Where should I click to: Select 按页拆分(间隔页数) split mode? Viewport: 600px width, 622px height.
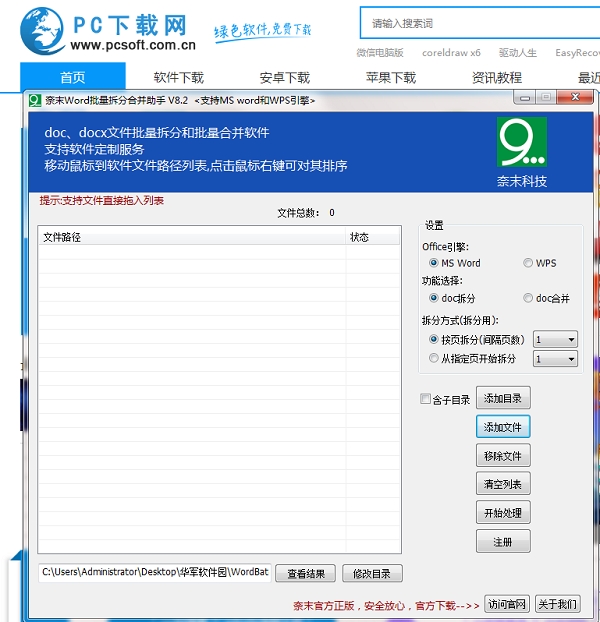pos(477,340)
